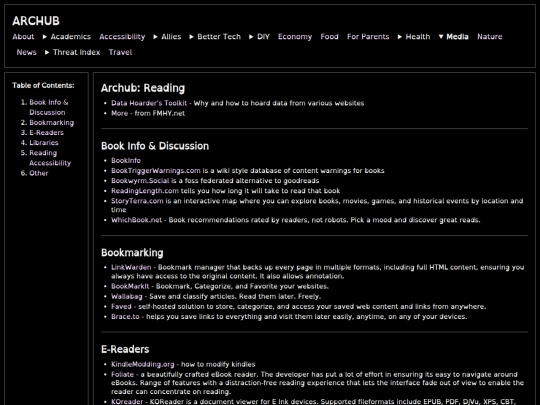Expand the DIY menu
This screenshot has height=405, width=540.
(259, 37)
